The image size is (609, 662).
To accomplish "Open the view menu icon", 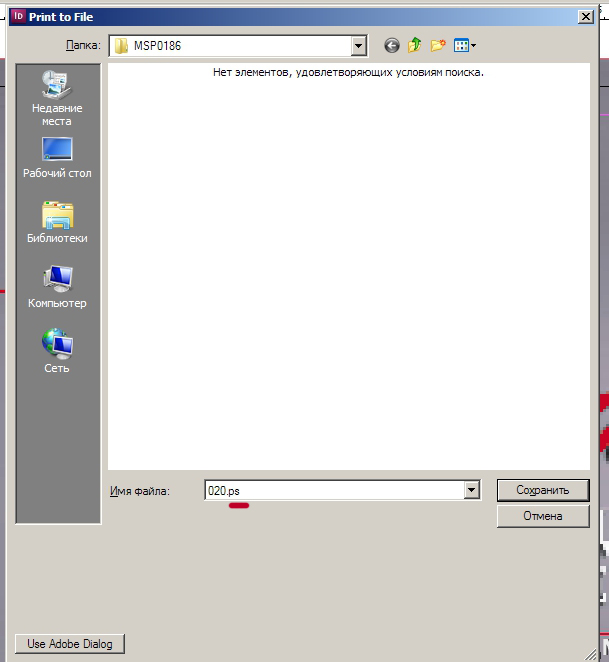I will coord(465,45).
